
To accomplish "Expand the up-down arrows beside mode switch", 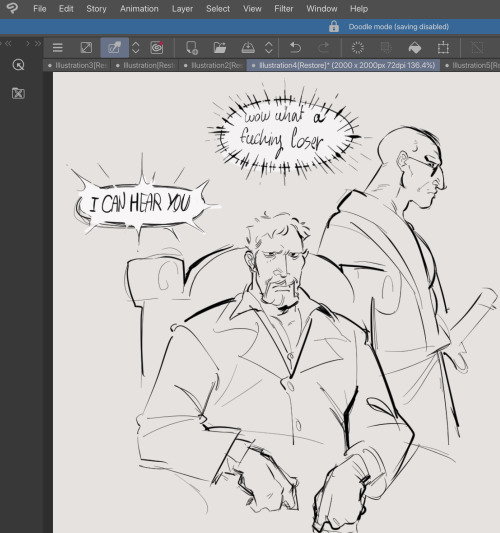I will click(136, 48).
